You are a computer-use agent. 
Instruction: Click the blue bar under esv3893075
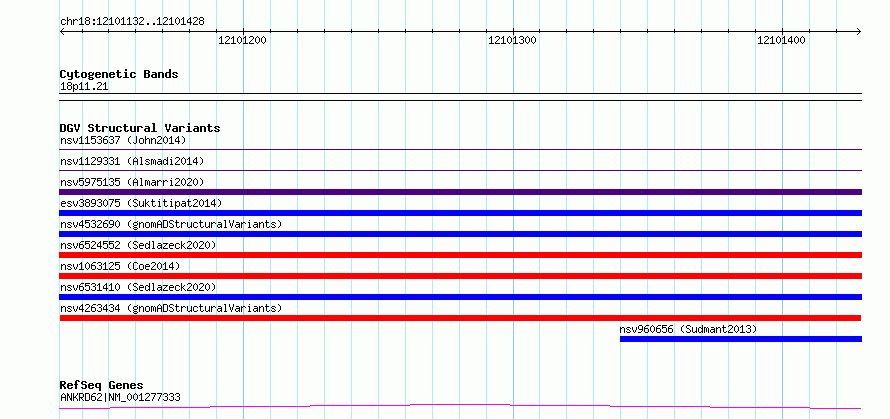click(x=461, y=213)
